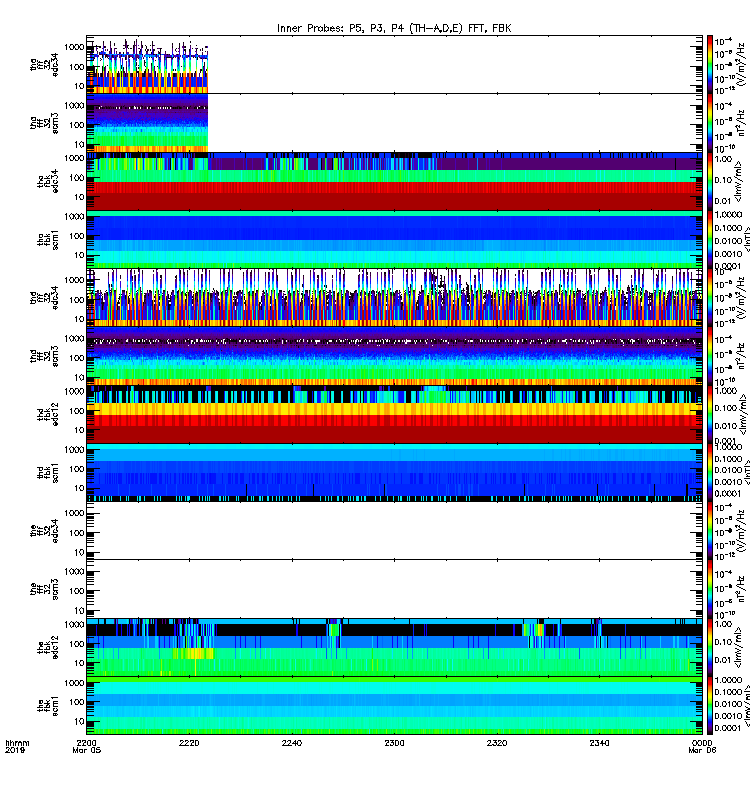750x800 pixels.
Task: Click the empty the fff scm3 plot panel
Action: click(x=394, y=589)
